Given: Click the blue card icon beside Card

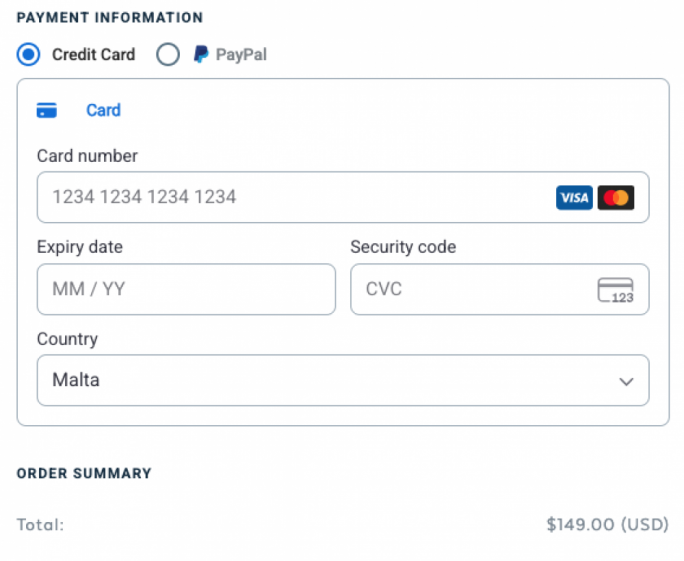Looking at the screenshot, I should [47, 111].
